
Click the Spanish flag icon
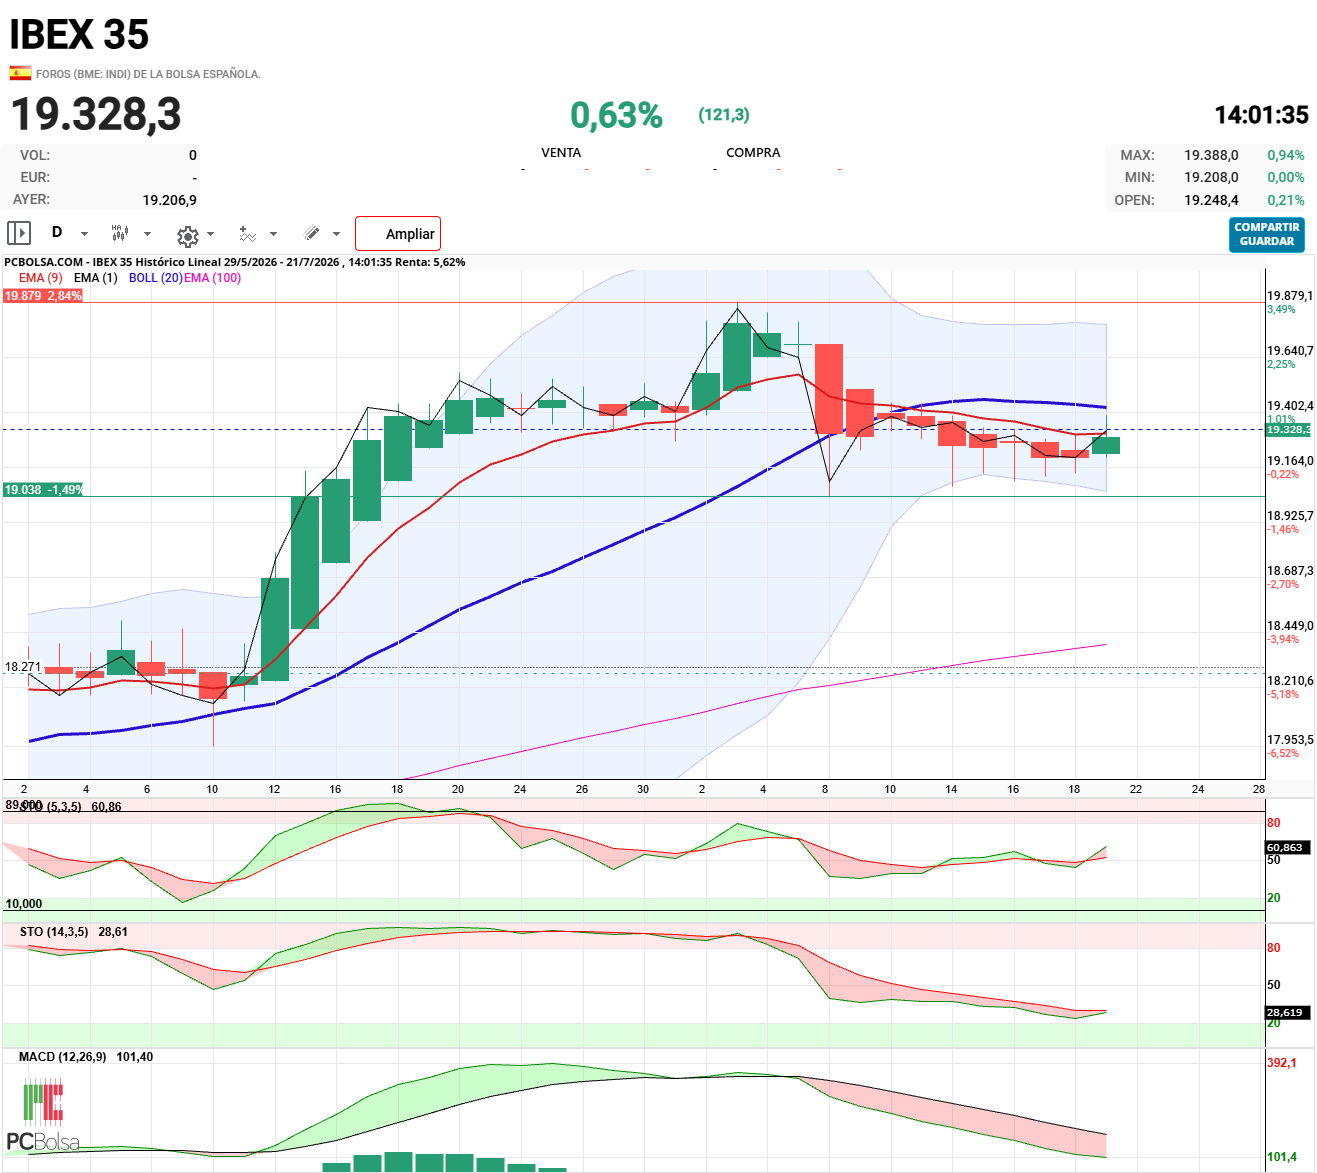[x=20, y=73]
